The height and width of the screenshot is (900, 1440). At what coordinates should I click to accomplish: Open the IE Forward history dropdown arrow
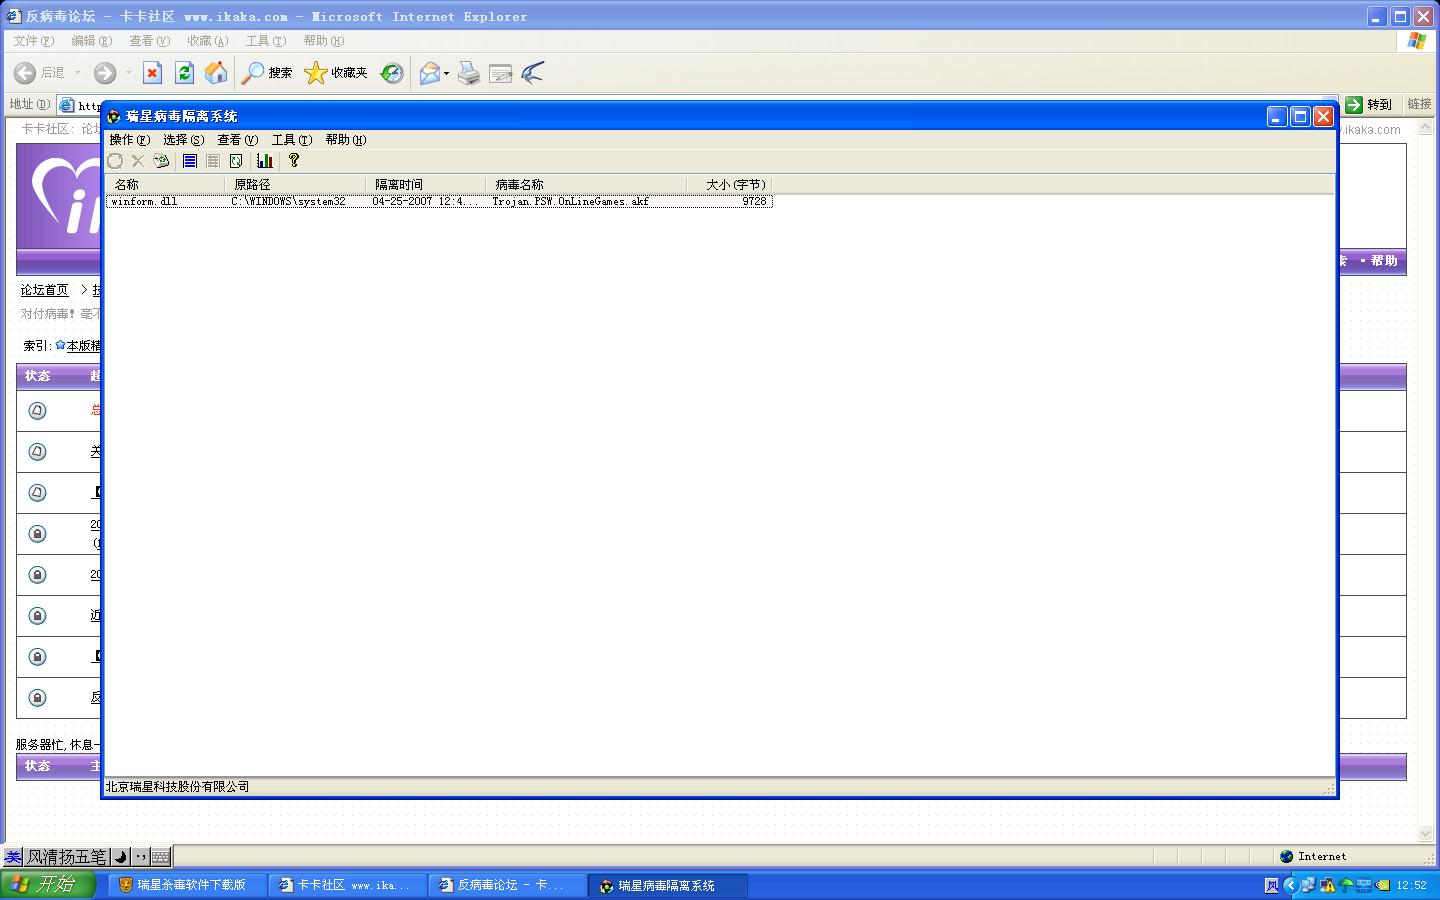coord(128,73)
